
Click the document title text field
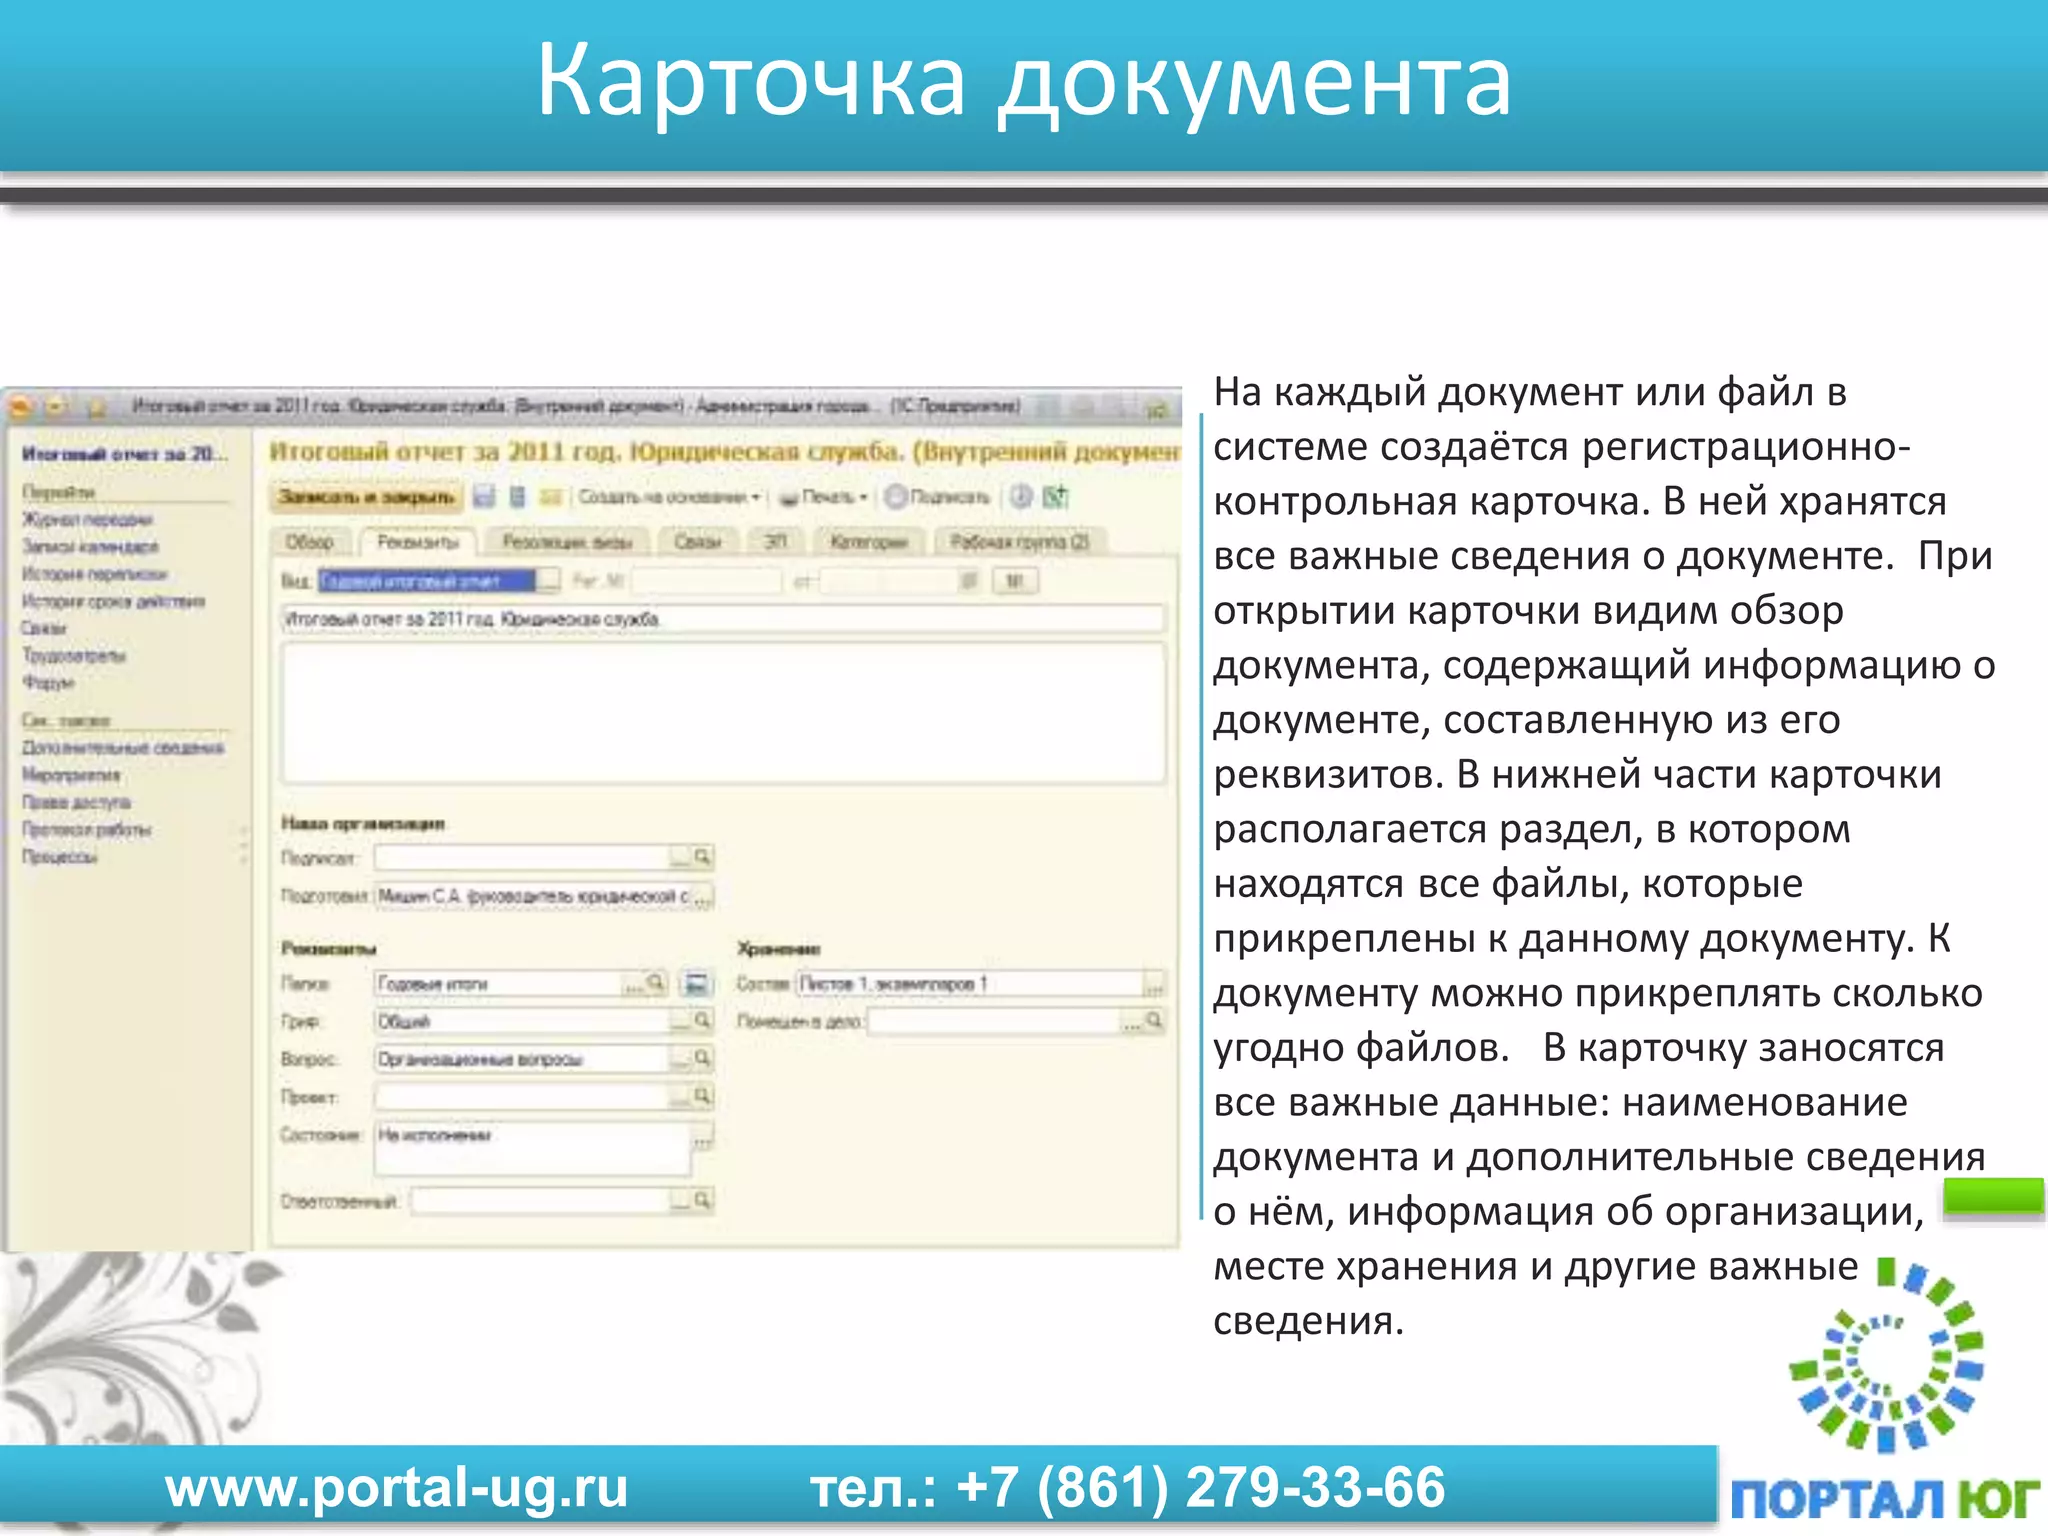(x=723, y=619)
